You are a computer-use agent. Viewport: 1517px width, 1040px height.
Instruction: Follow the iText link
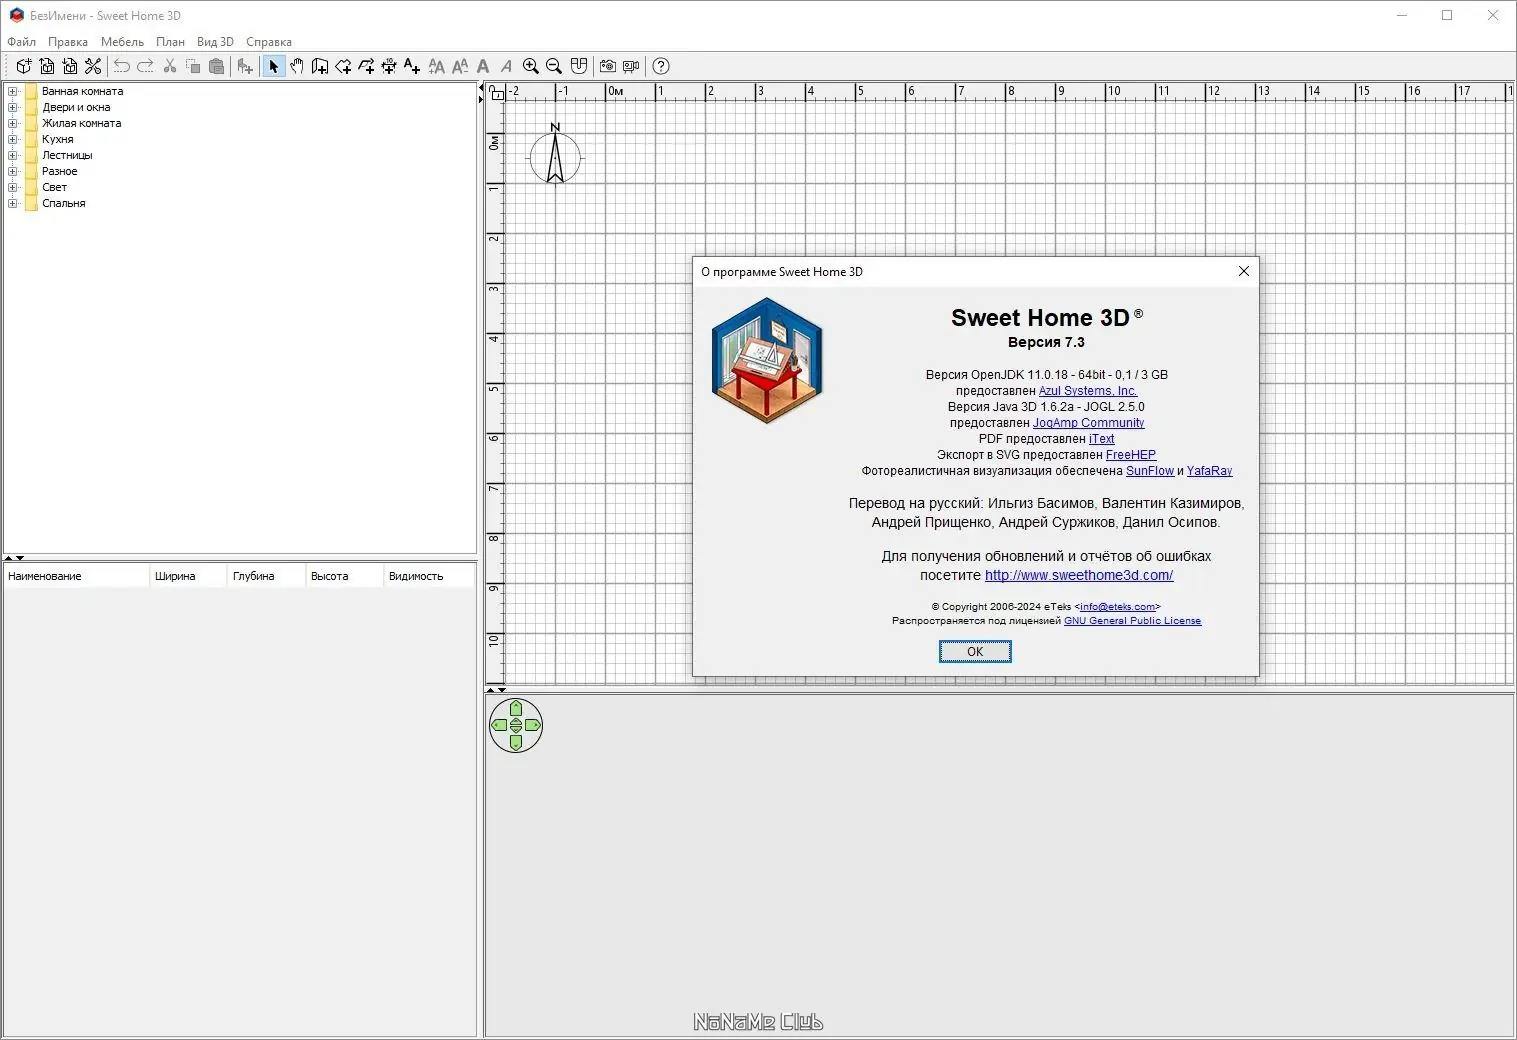[x=1102, y=439]
